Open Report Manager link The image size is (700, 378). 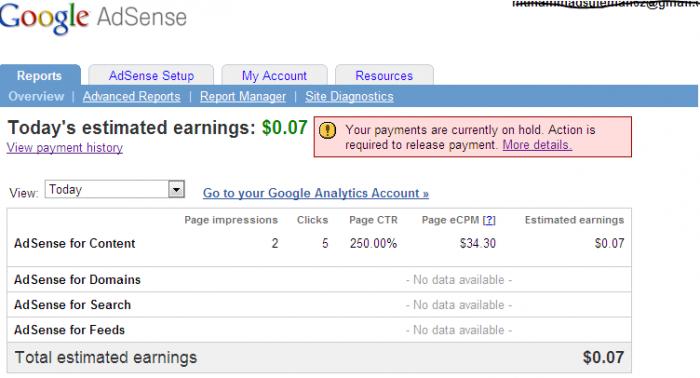(x=243, y=96)
